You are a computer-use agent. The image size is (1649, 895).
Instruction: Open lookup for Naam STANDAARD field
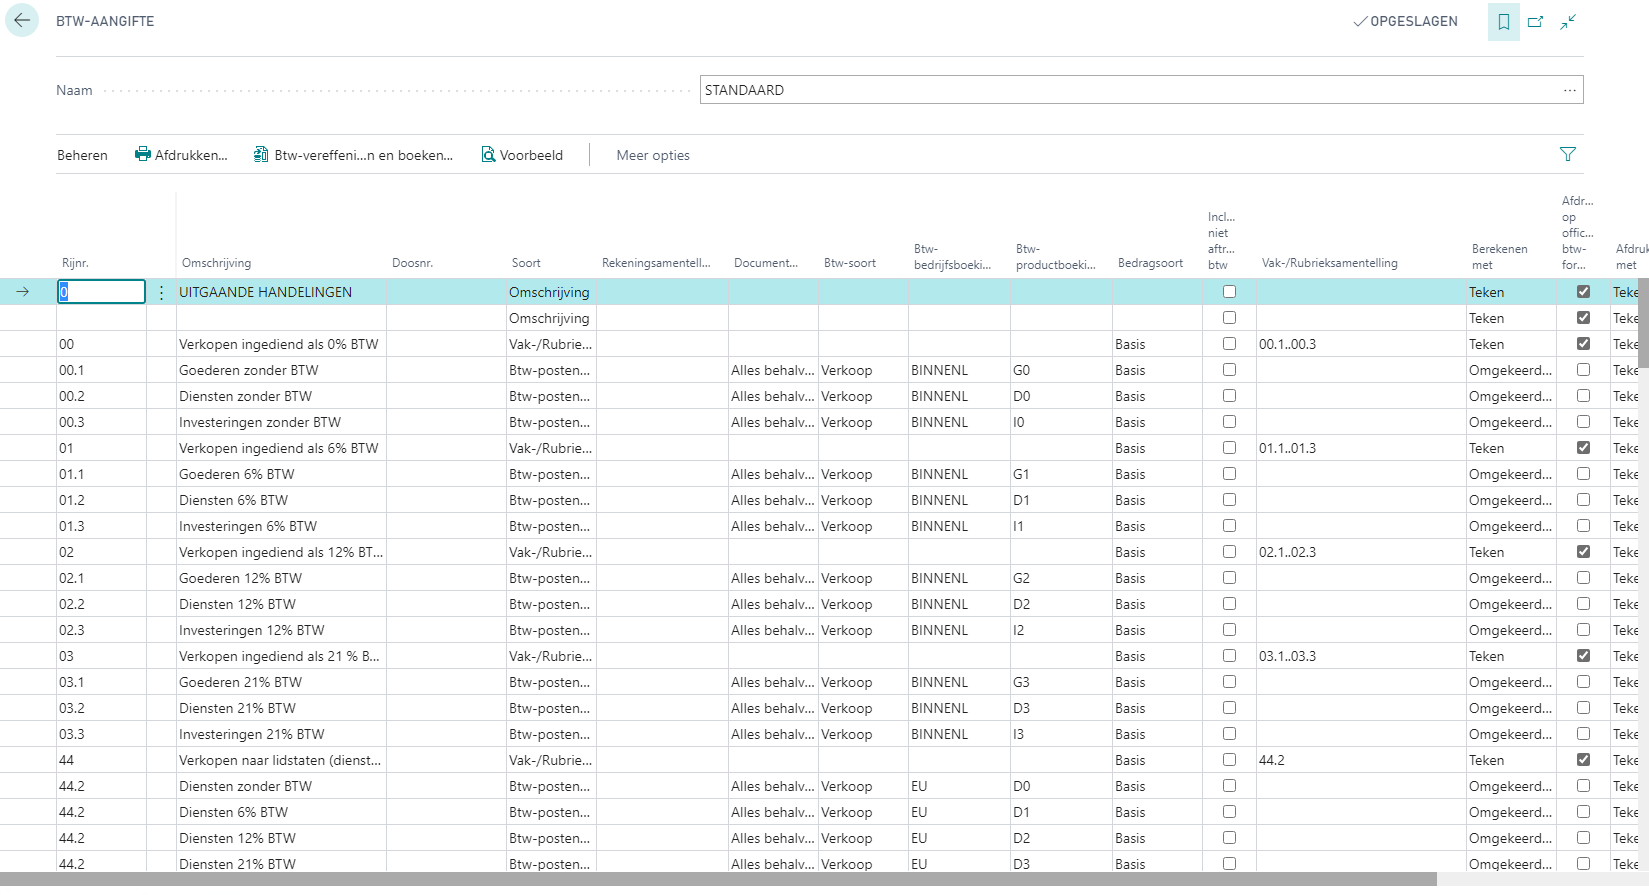point(1570,90)
